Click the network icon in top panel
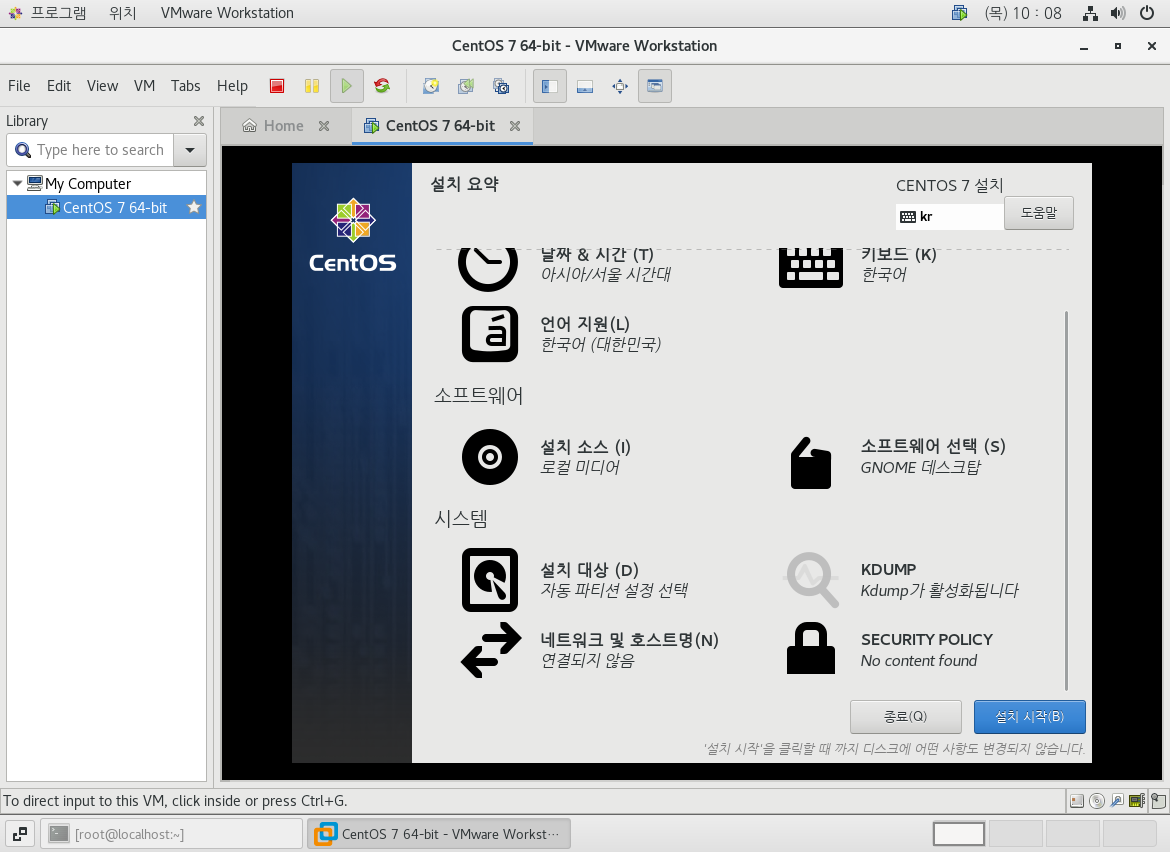 coord(1091,13)
